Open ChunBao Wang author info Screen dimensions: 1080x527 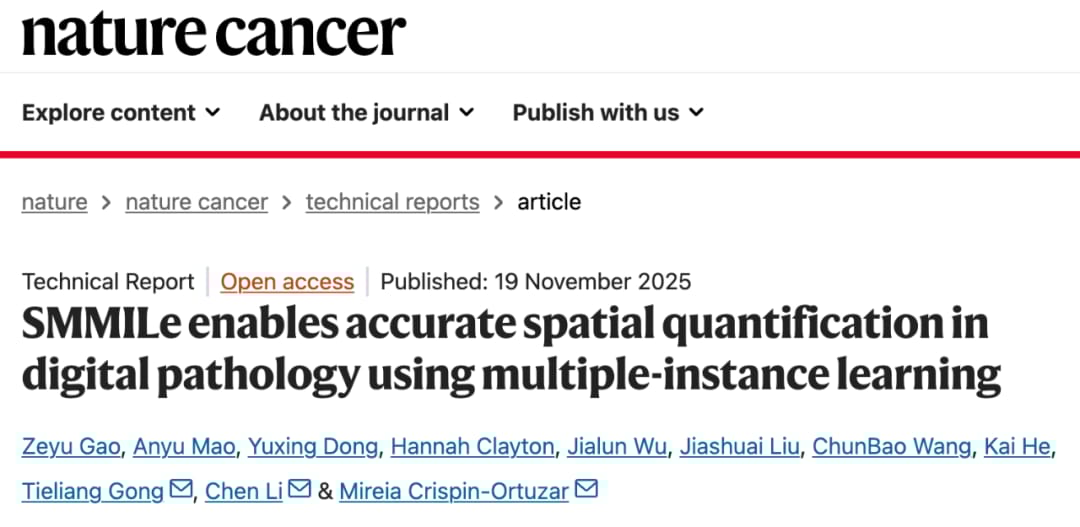[x=891, y=446]
